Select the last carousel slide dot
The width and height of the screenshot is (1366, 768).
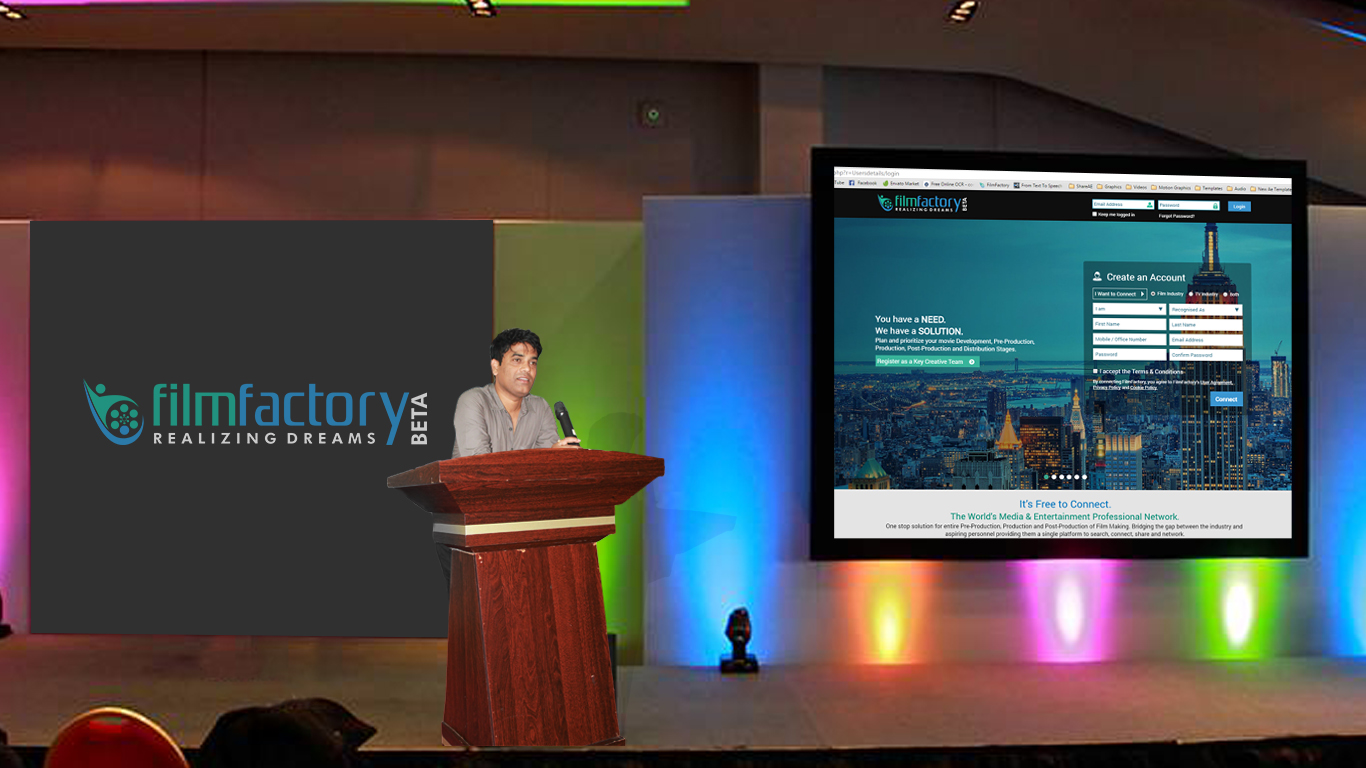(1084, 477)
